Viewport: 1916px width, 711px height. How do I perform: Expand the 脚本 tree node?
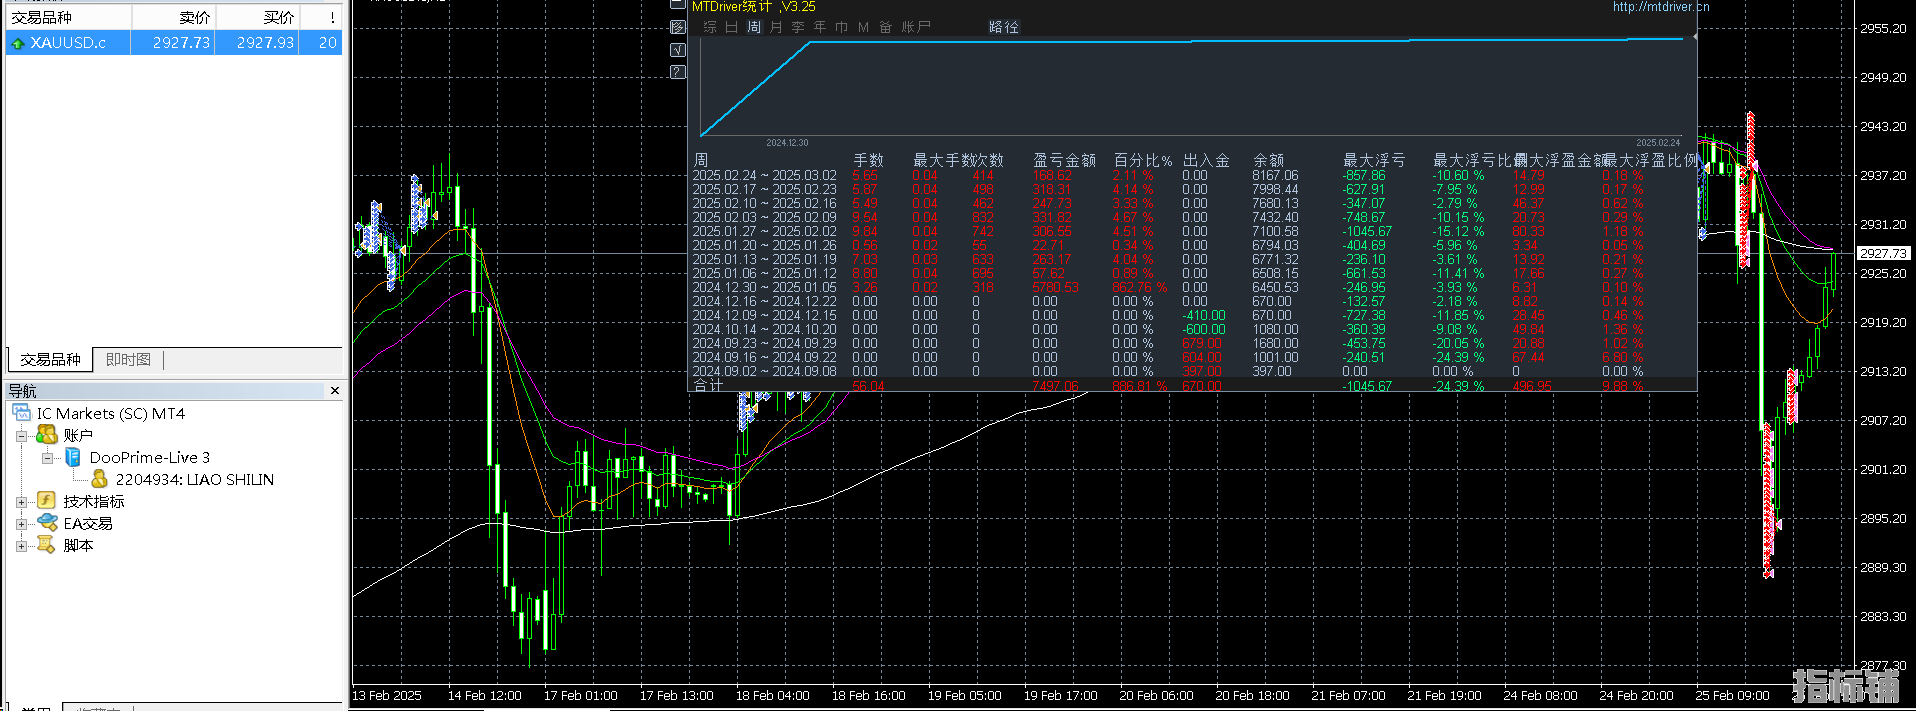click(21, 545)
